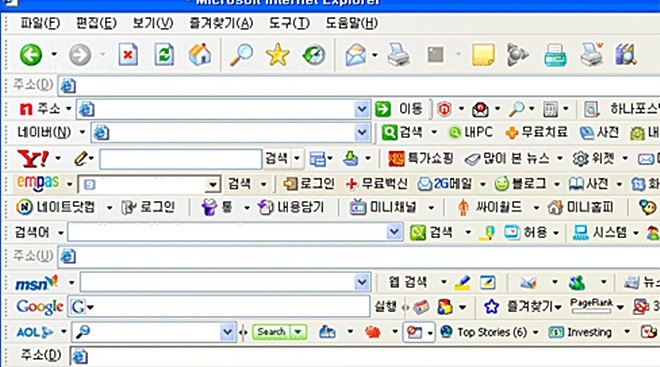Screen dimensions: 660x367
Task: Open the 즐겨찾기(A) menu
Action: tap(221, 23)
